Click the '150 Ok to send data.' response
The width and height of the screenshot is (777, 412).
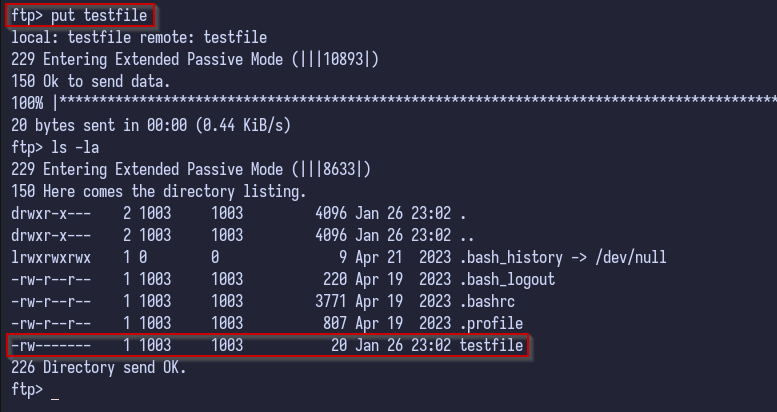(90, 81)
